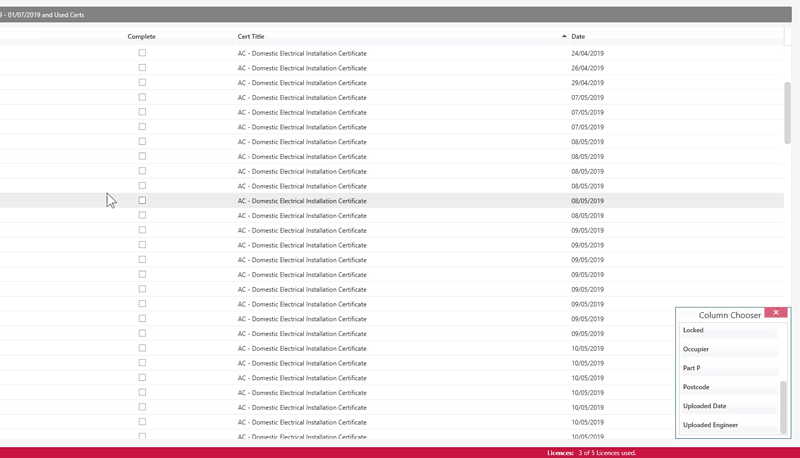The width and height of the screenshot is (800, 458).
Task: Sort by the Cert Title column header
Action: [251, 36]
